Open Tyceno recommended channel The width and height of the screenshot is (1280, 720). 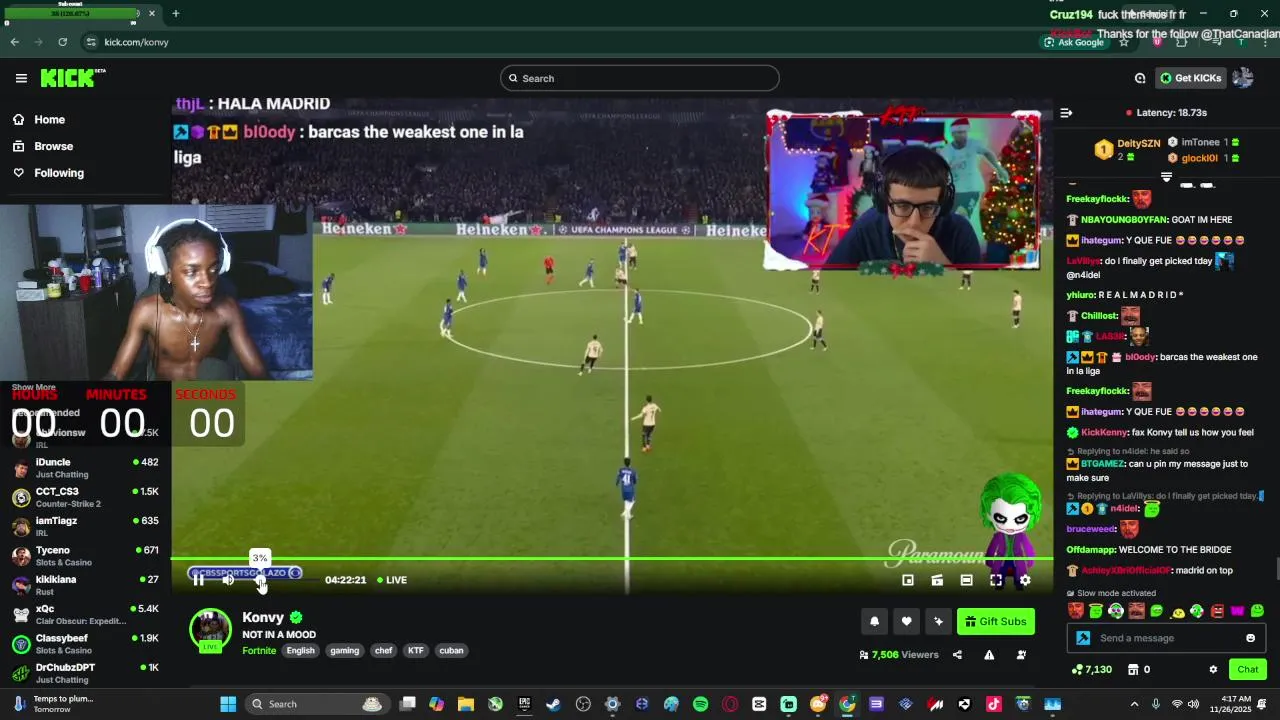[85, 556]
